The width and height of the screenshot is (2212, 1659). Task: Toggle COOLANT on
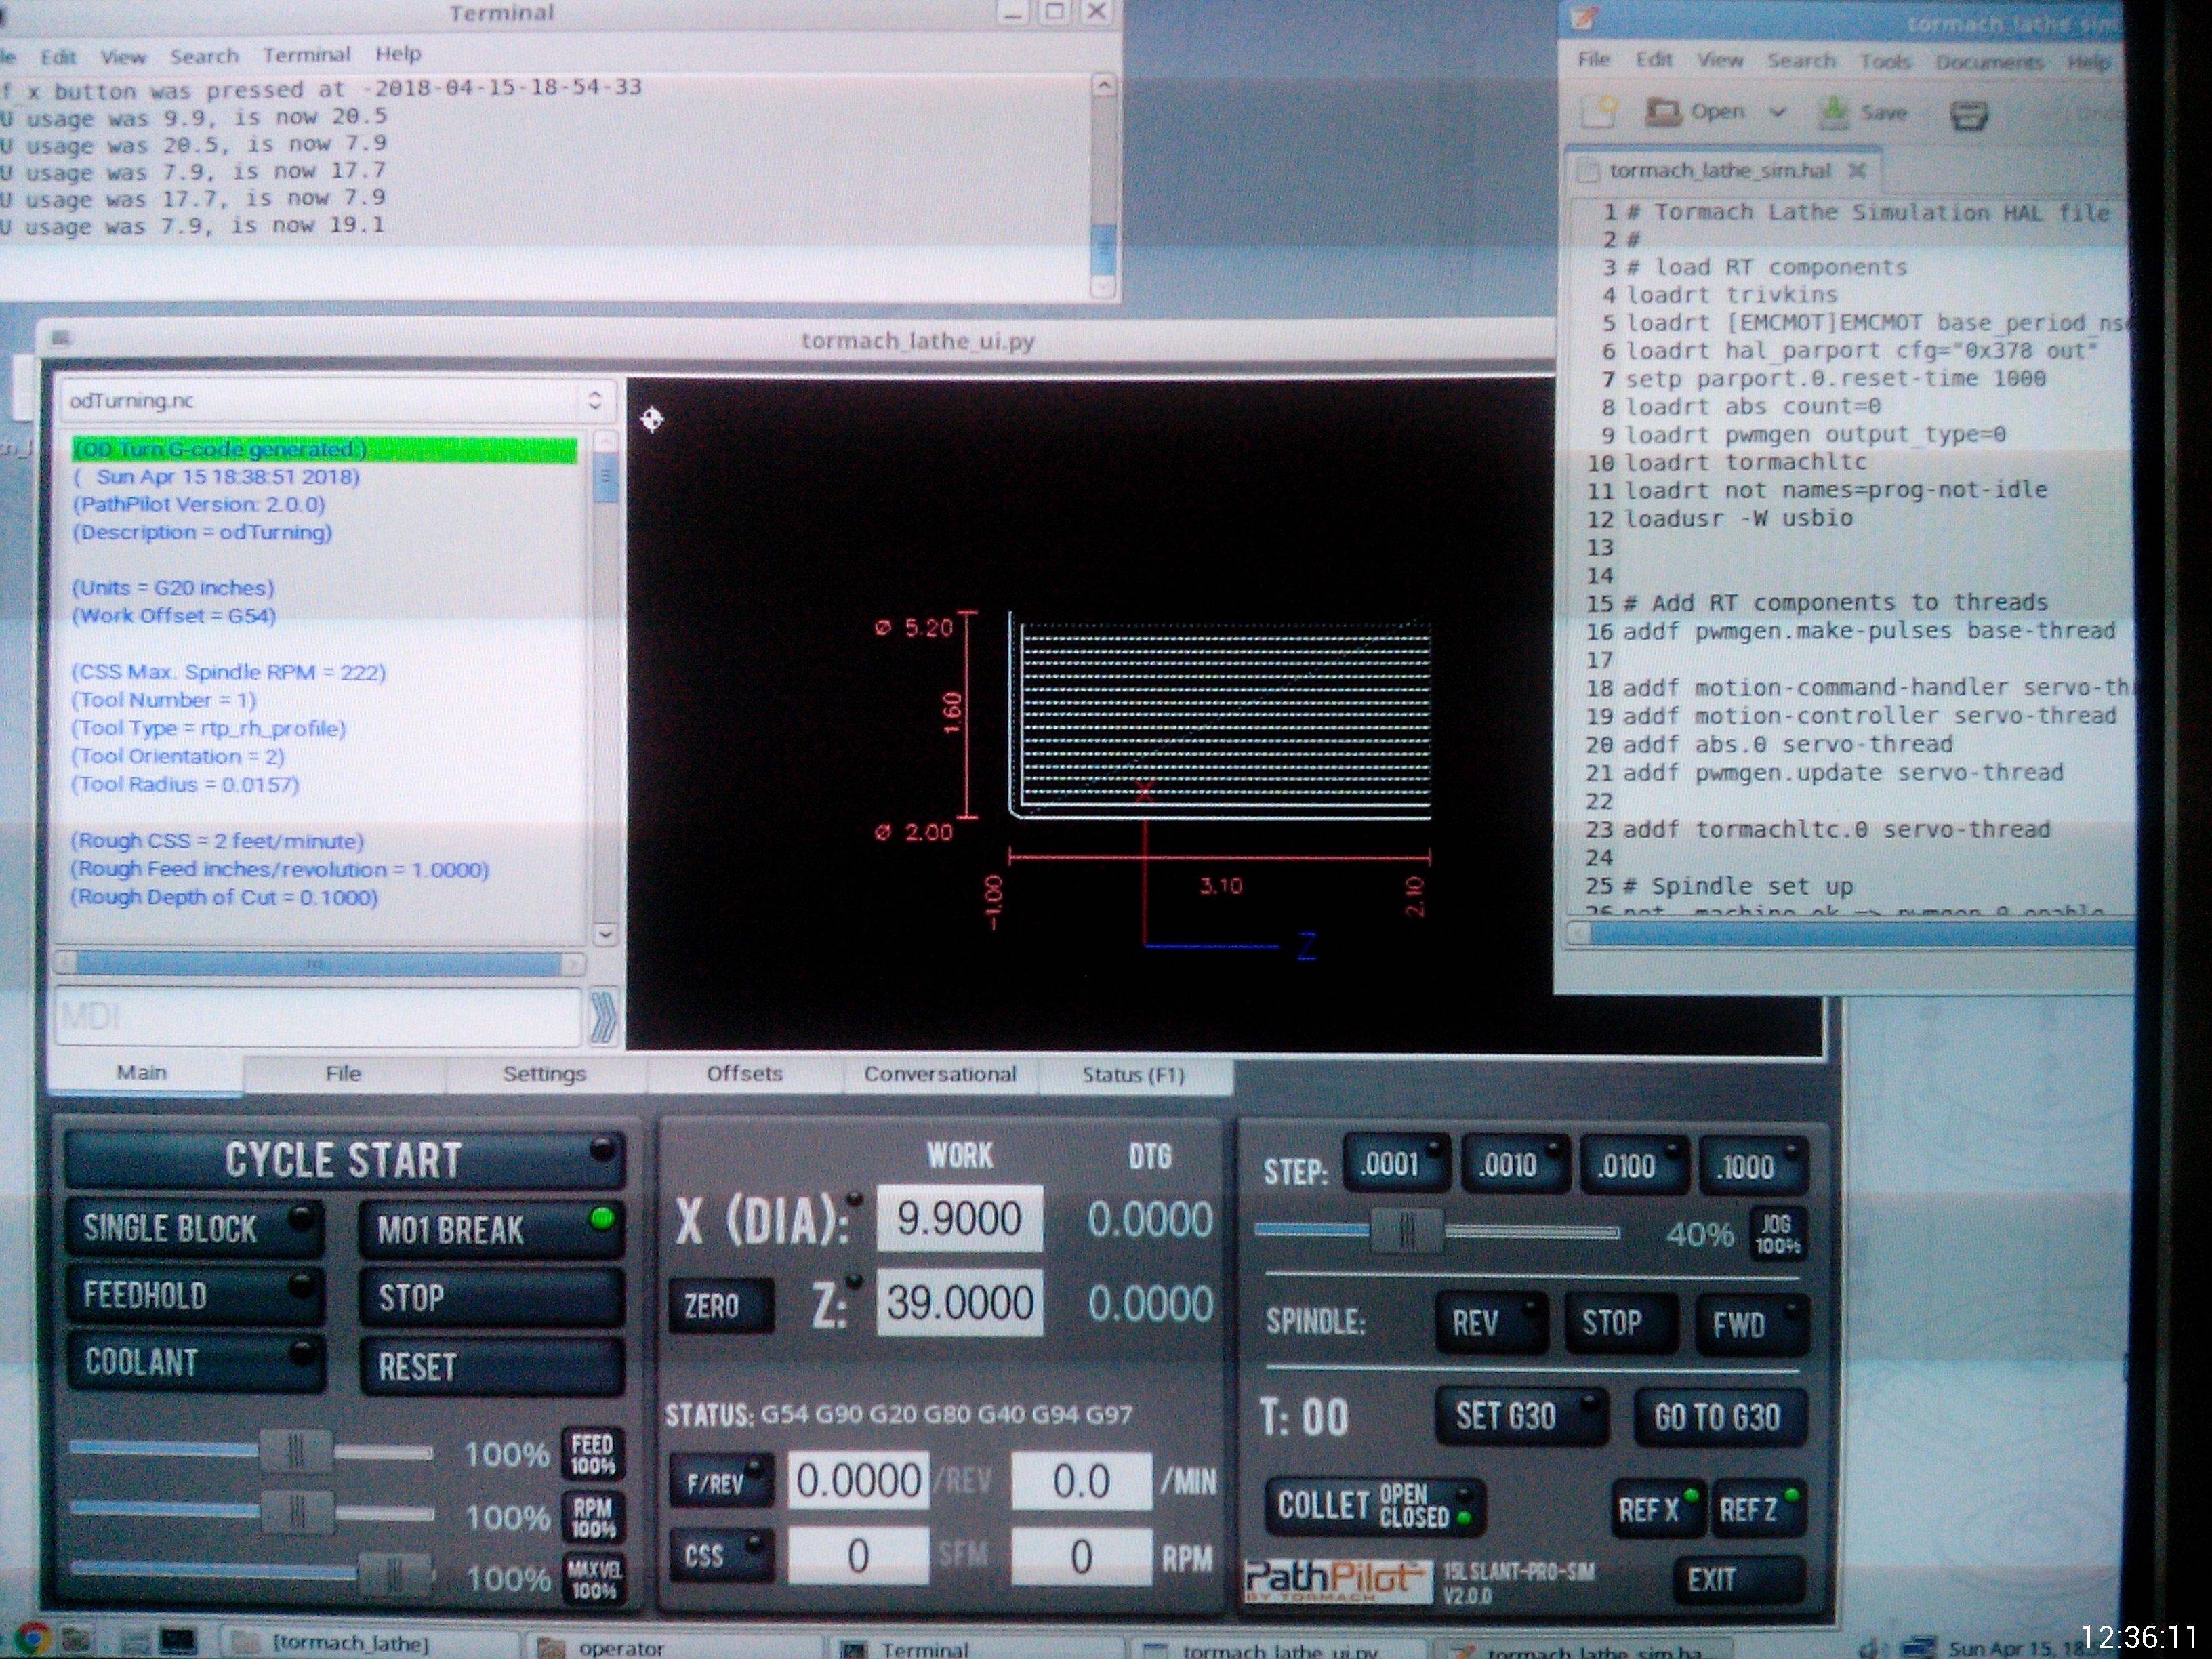click(195, 1363)
